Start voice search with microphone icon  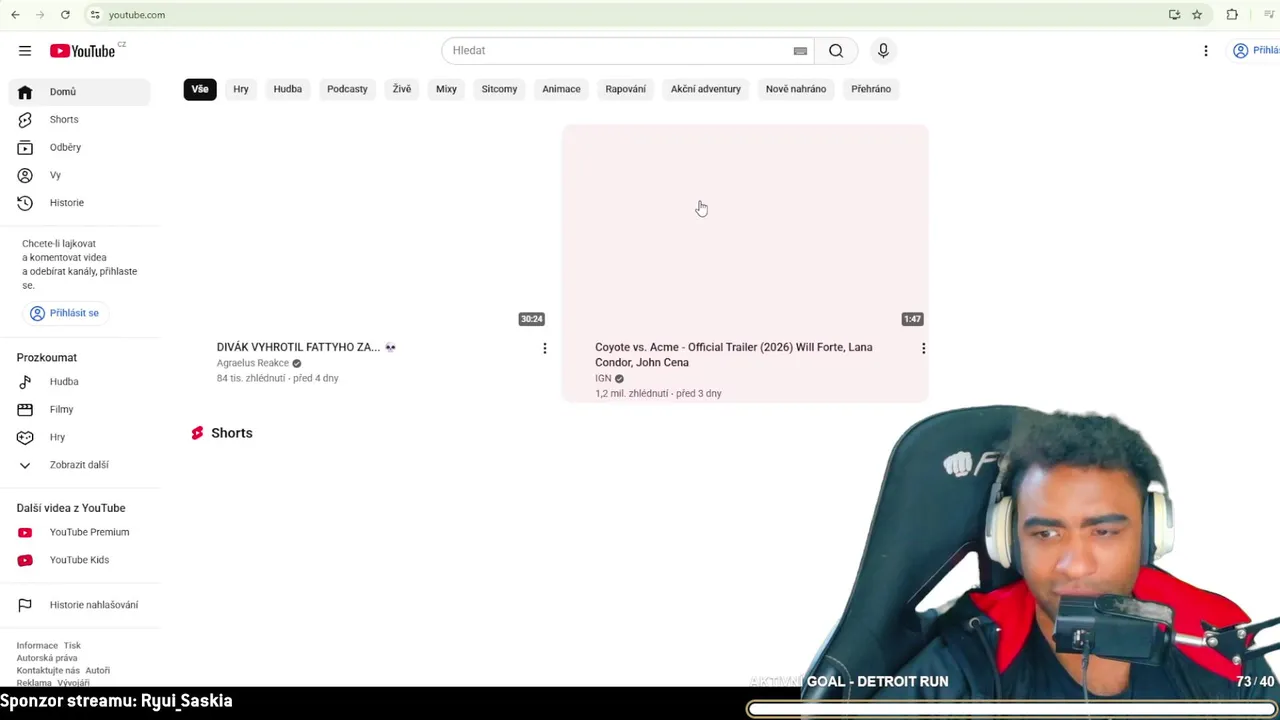coord(883,50)
